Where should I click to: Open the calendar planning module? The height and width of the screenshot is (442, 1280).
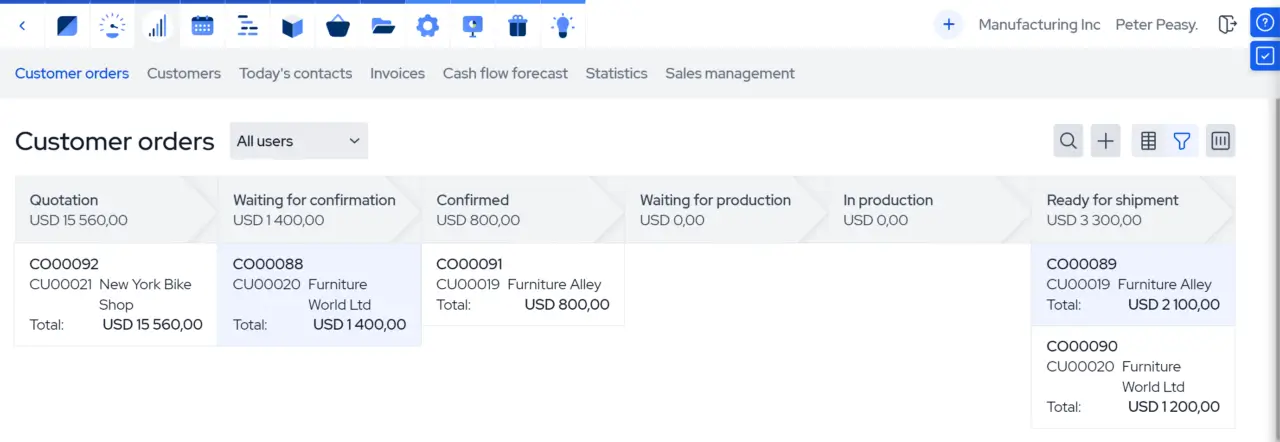(x=202, y=26)
